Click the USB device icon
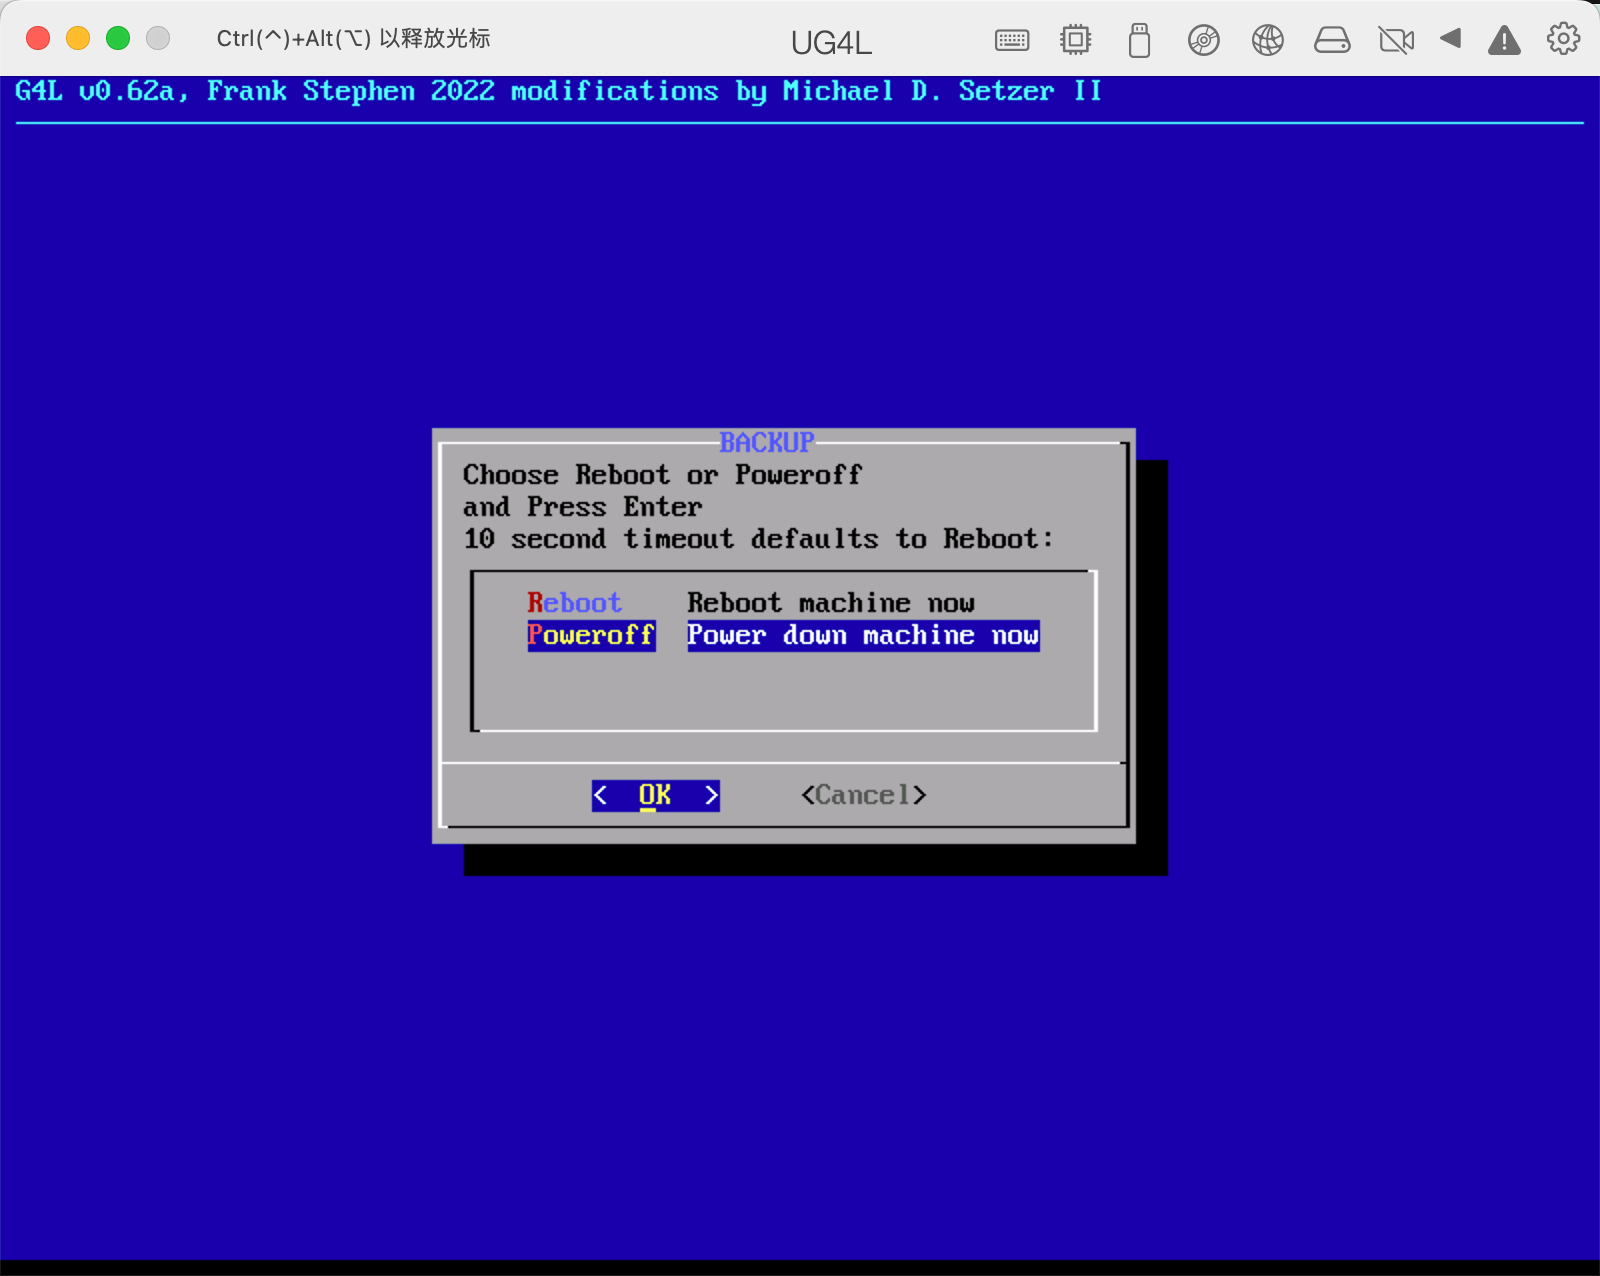The width and height of the screenshot is (1600, 1276). (1139, 41)
